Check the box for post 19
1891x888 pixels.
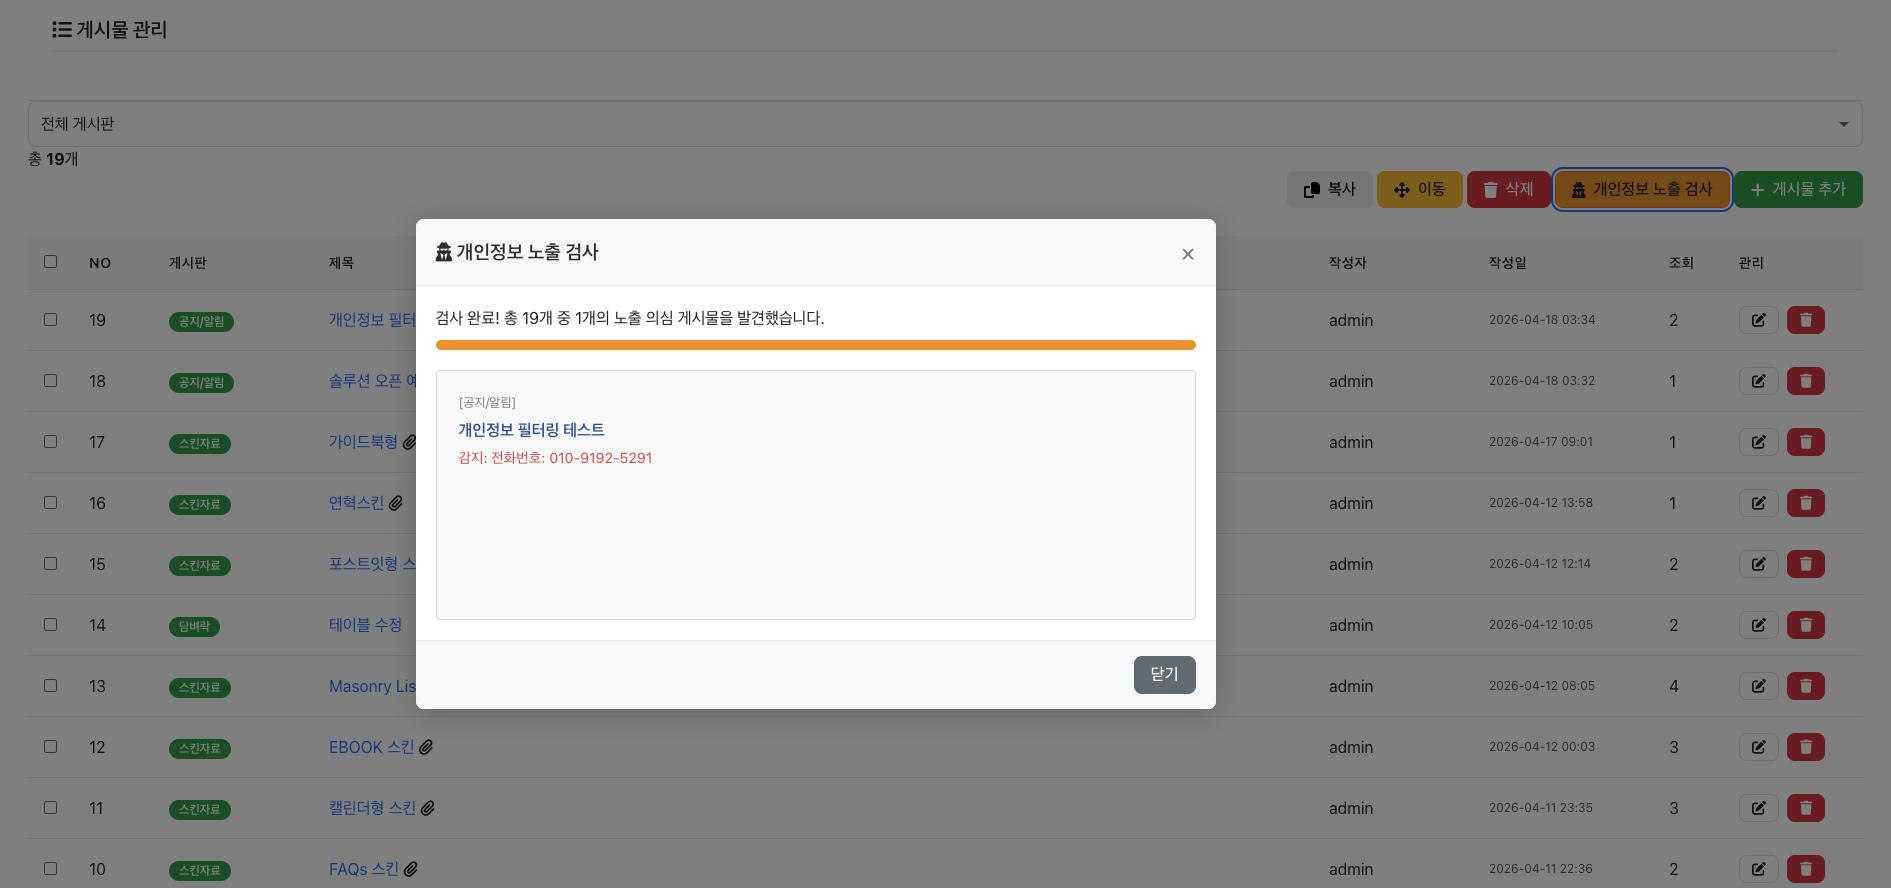coord(50,319)
